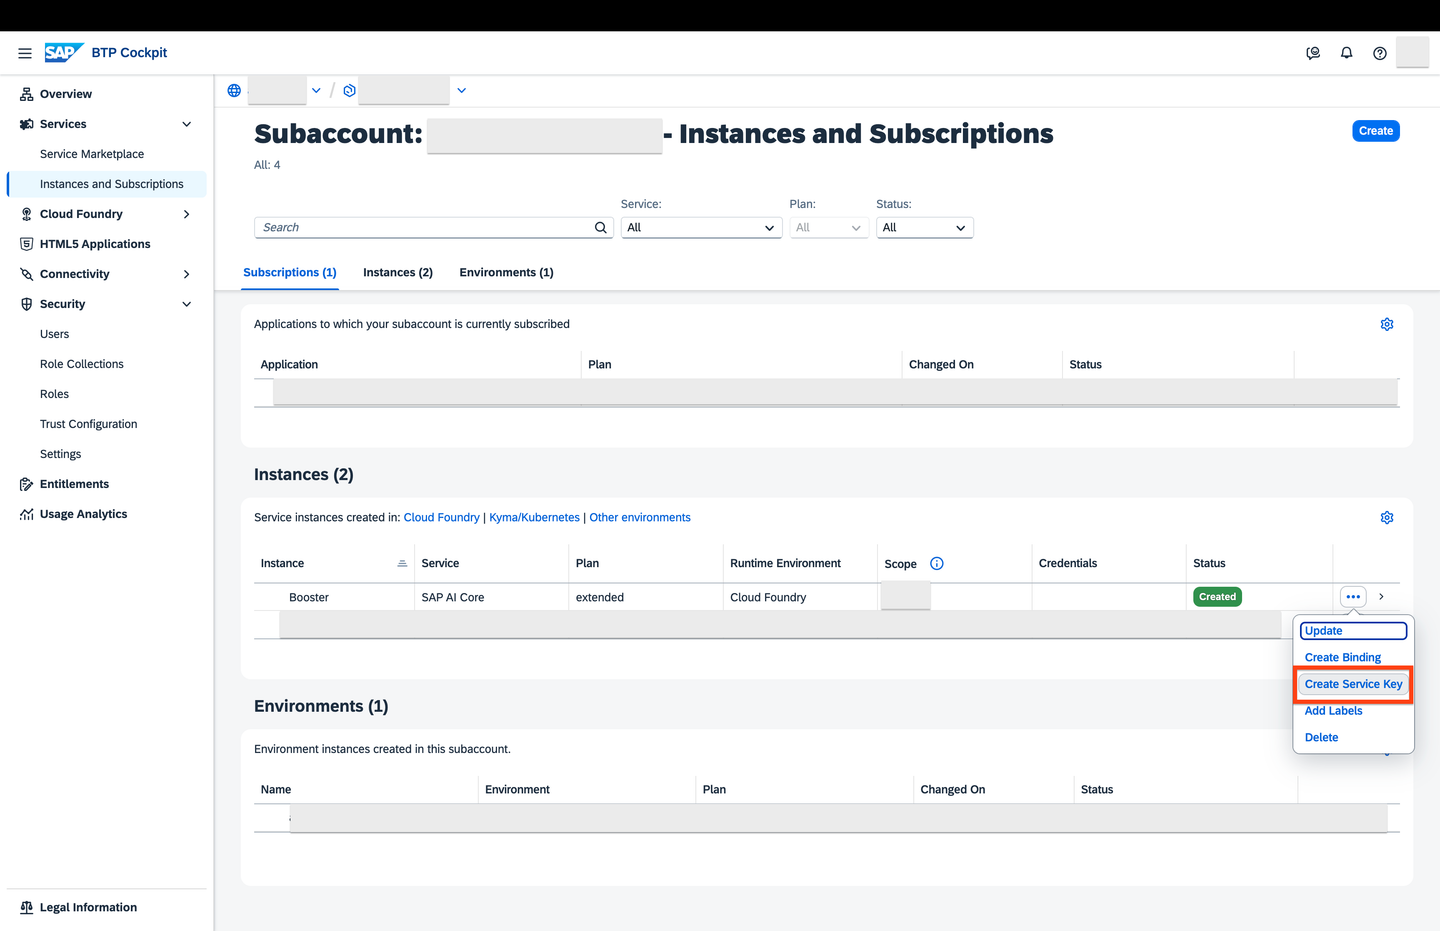Switch to the Environments (1) tab
Image resolution: width=1440 pixels, height=931 pixels.
click(x=506, y=272)
